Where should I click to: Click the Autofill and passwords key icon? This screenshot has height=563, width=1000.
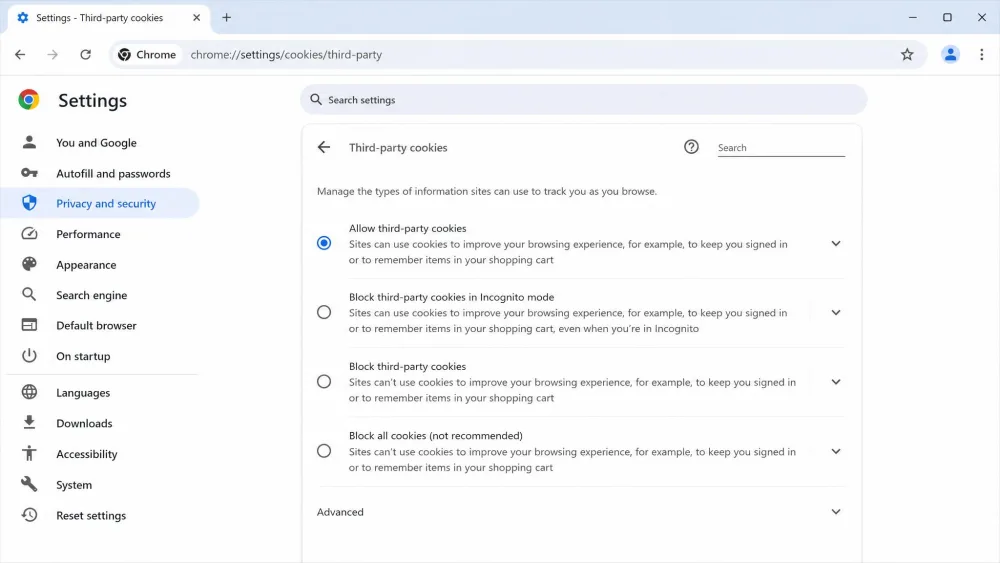click(x=29, y=173)
